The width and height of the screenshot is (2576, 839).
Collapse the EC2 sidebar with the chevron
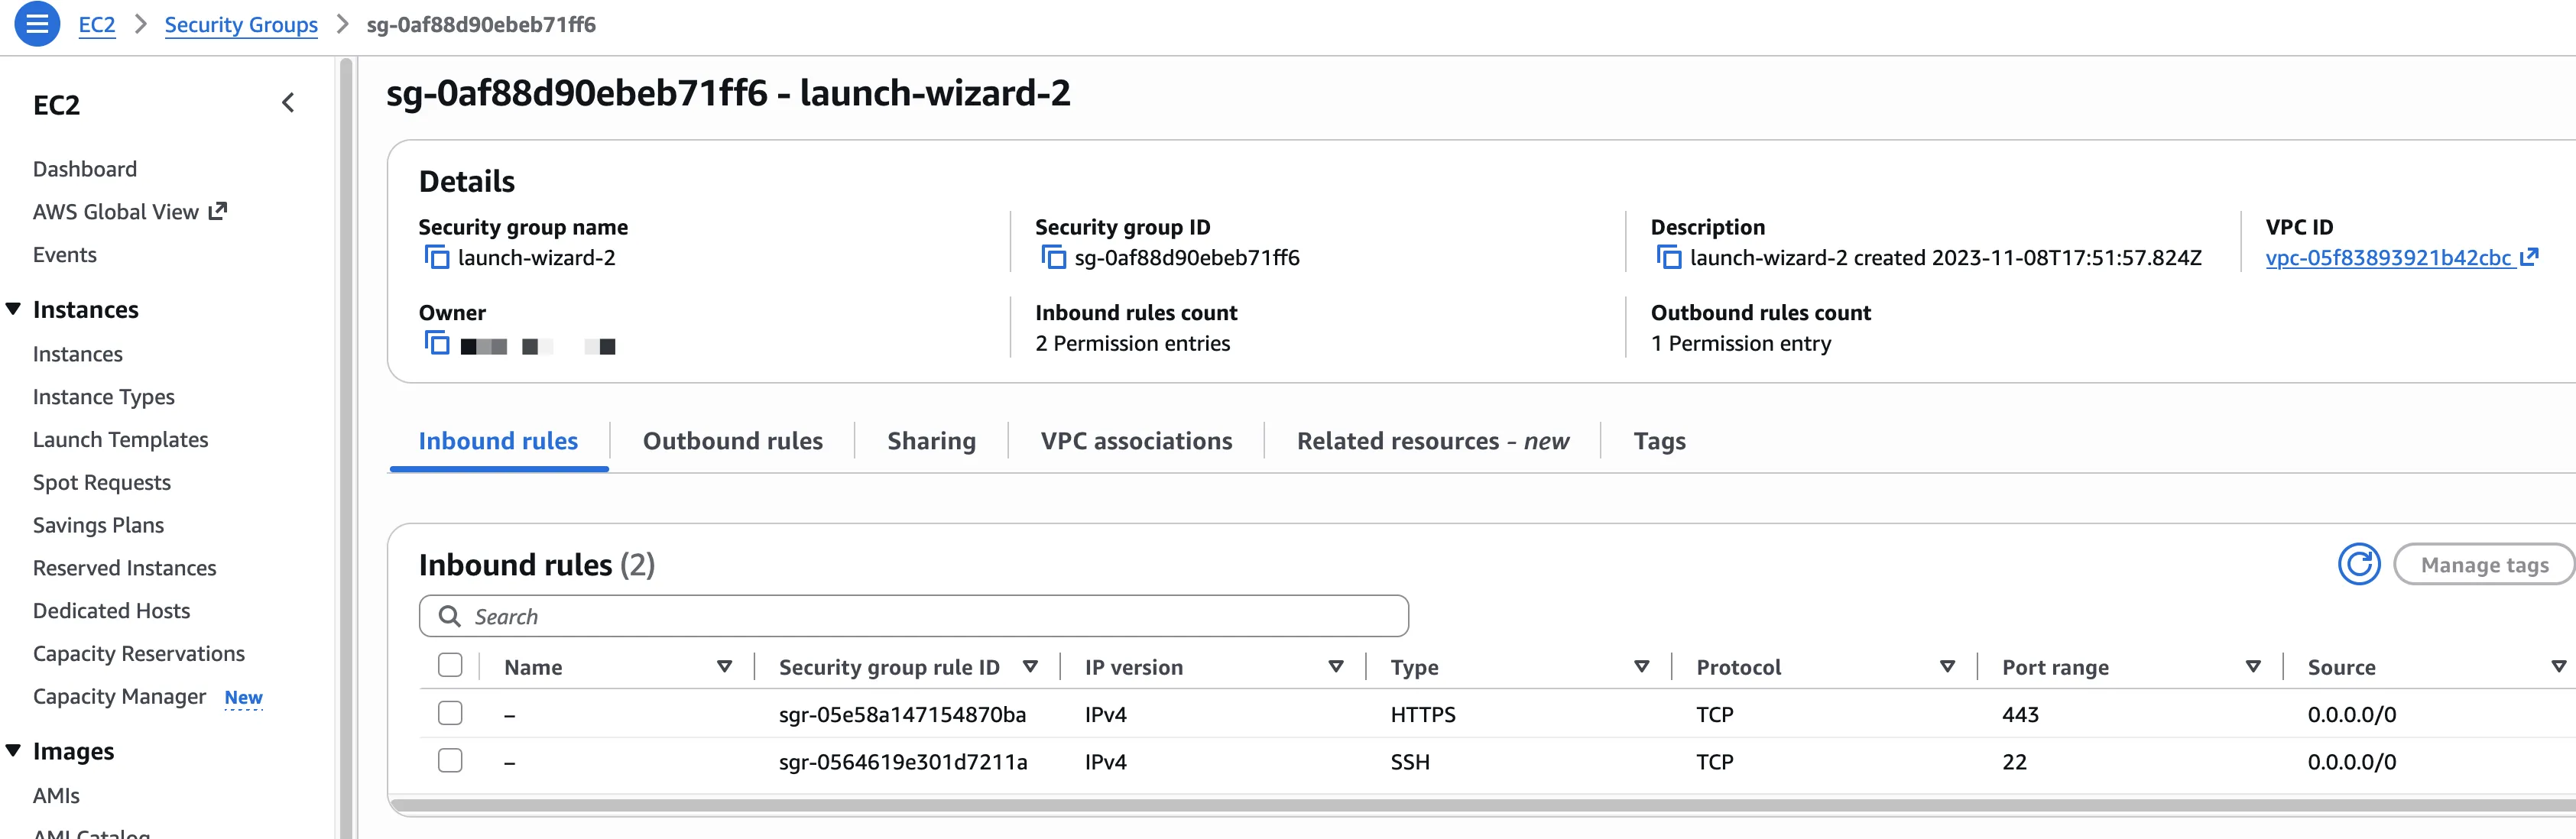pyautogui.click(x=288, y=103)
